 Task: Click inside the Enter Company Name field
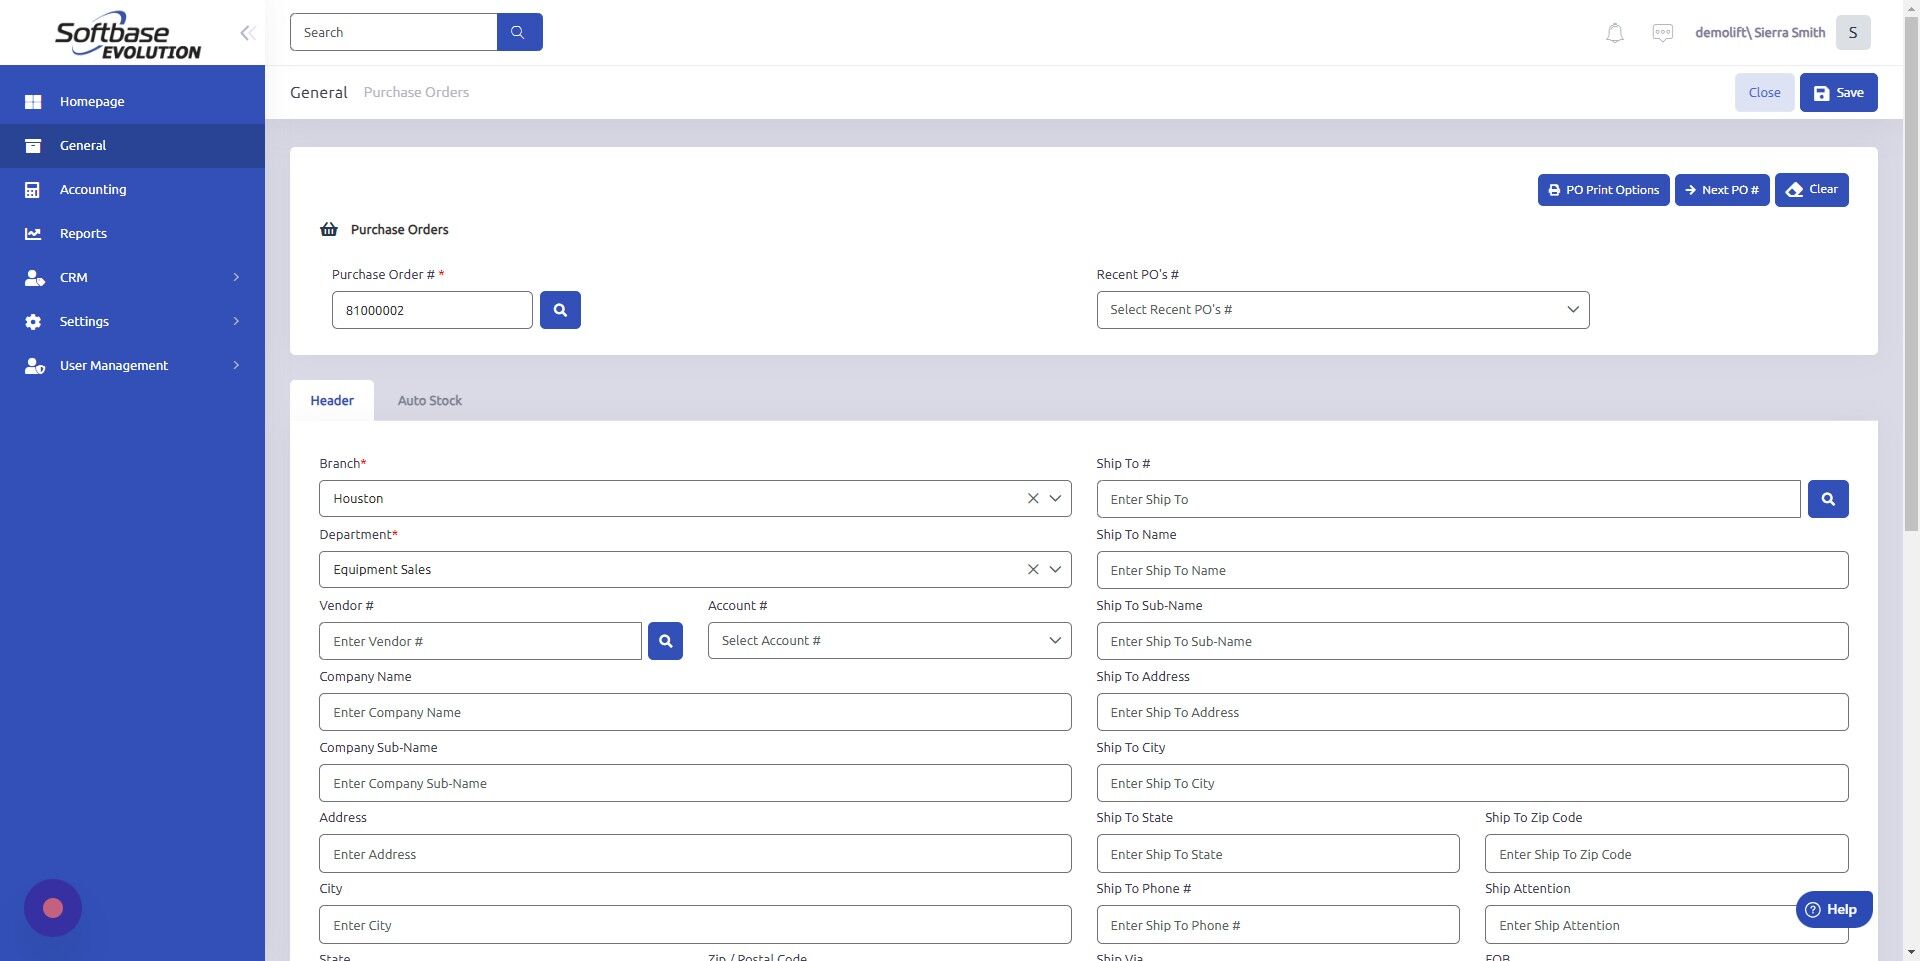pos(694,712)
